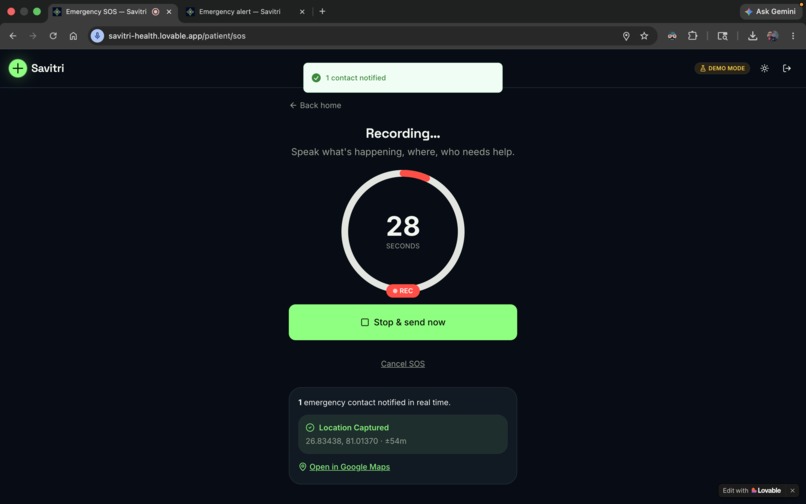The height and width of the screenshot is (504, 806).
Task: Click the tab search/media icon in toolbar
Action: coord(722,36)
